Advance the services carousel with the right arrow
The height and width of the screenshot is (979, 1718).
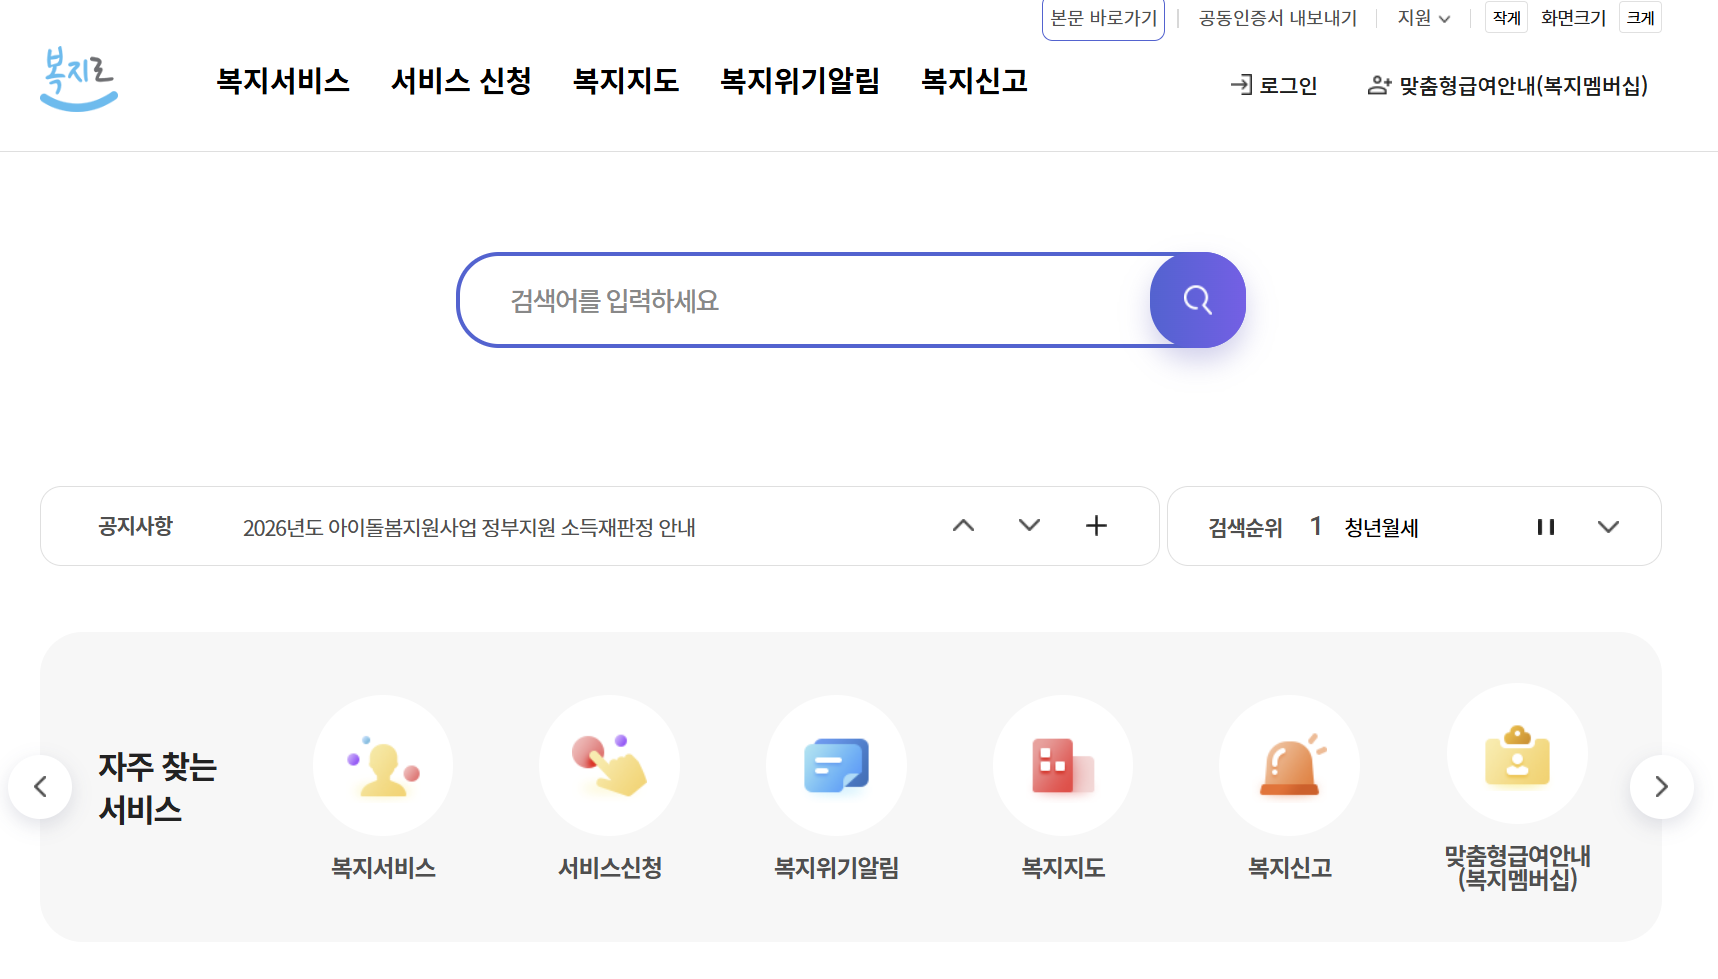point(1661,786)
